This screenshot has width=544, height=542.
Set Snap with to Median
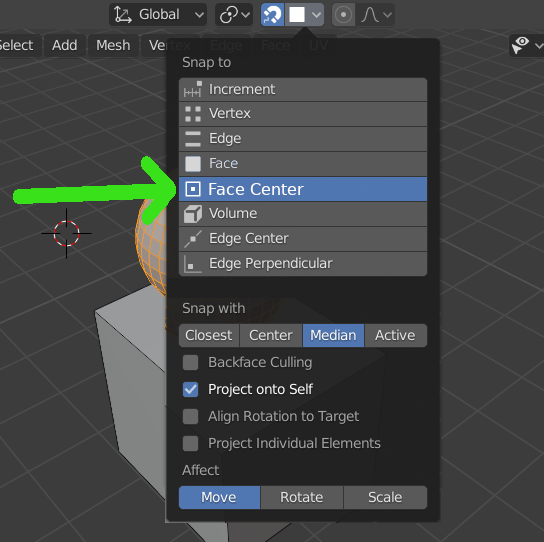pos(333,336)
